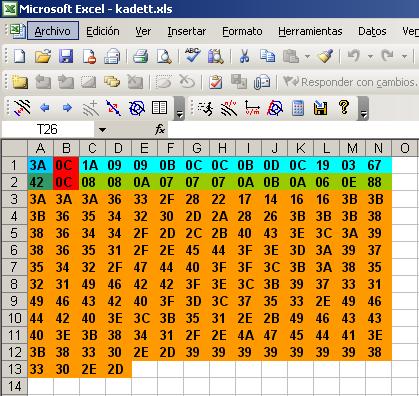This screenshot has width=419, height=396.
Task: Click the yellow New Comment note icon
Action: click(x=20, y=82)
